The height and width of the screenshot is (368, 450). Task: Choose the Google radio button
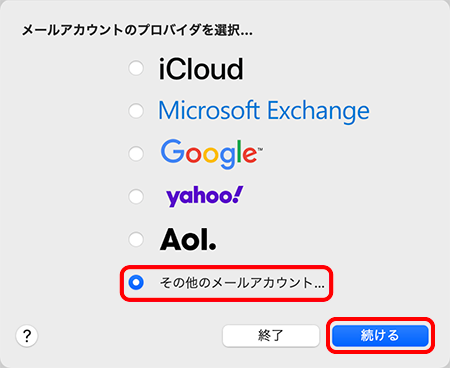pos(136,154)
